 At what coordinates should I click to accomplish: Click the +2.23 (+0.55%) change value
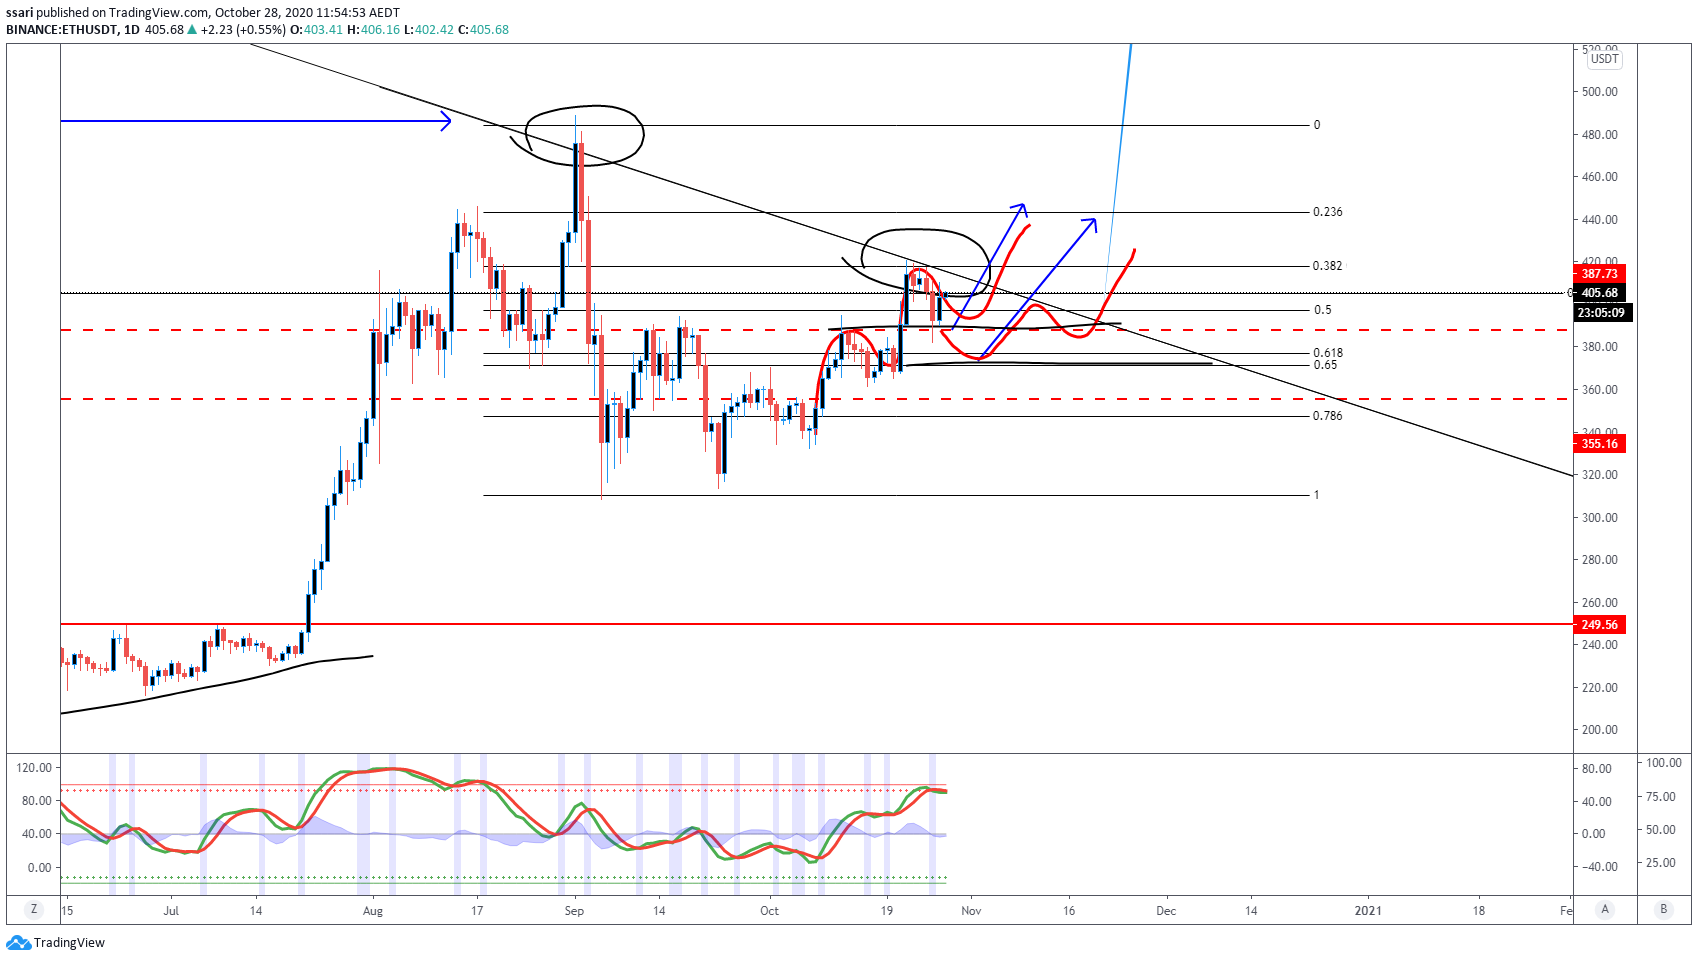(x=243, y=29)
